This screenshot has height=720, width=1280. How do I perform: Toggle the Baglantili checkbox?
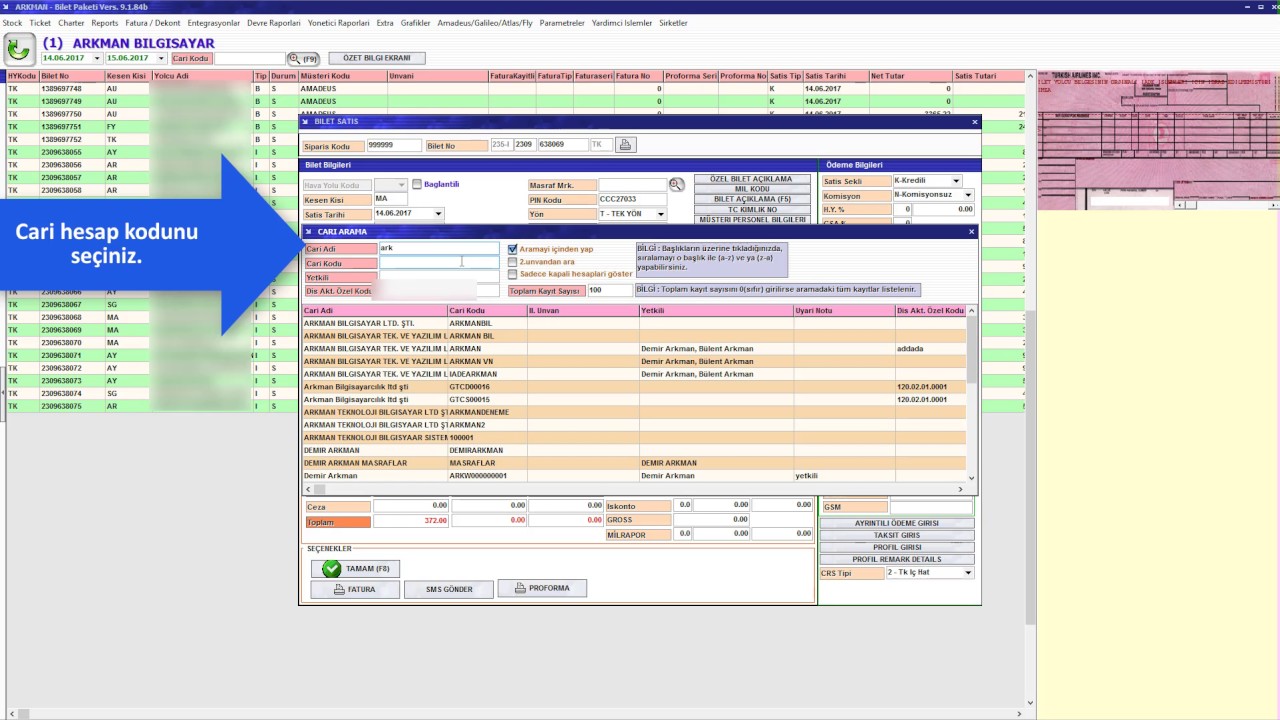(417, 184)
